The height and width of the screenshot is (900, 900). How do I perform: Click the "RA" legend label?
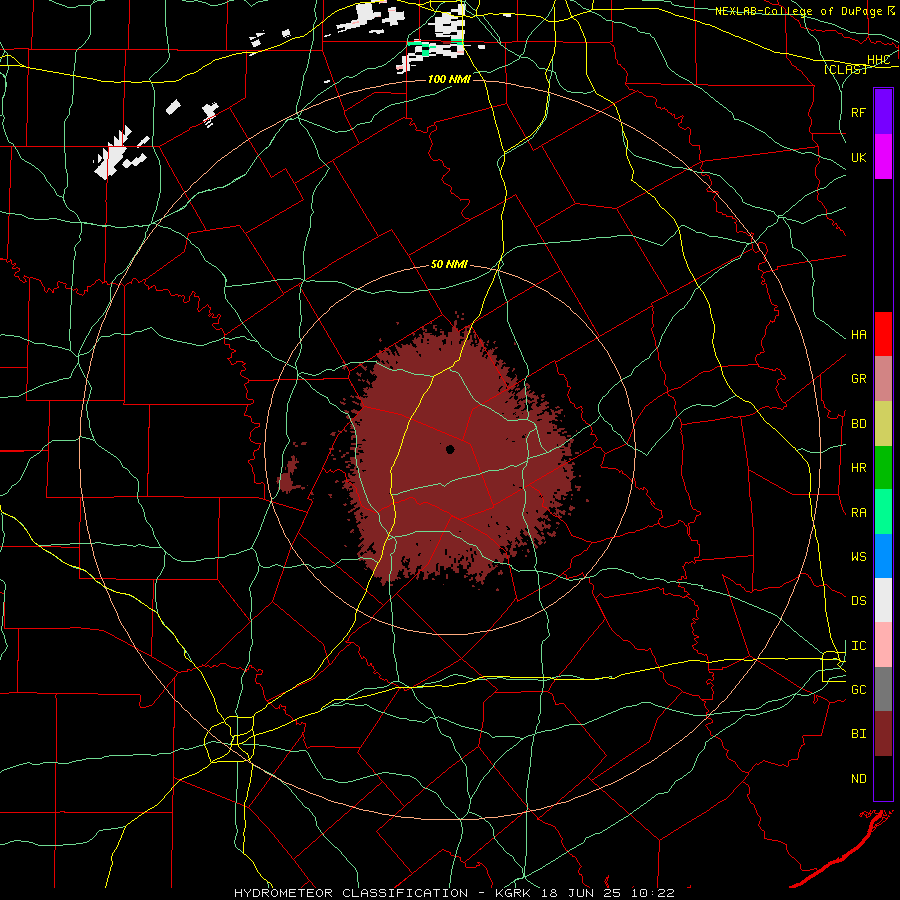point(859,513)
